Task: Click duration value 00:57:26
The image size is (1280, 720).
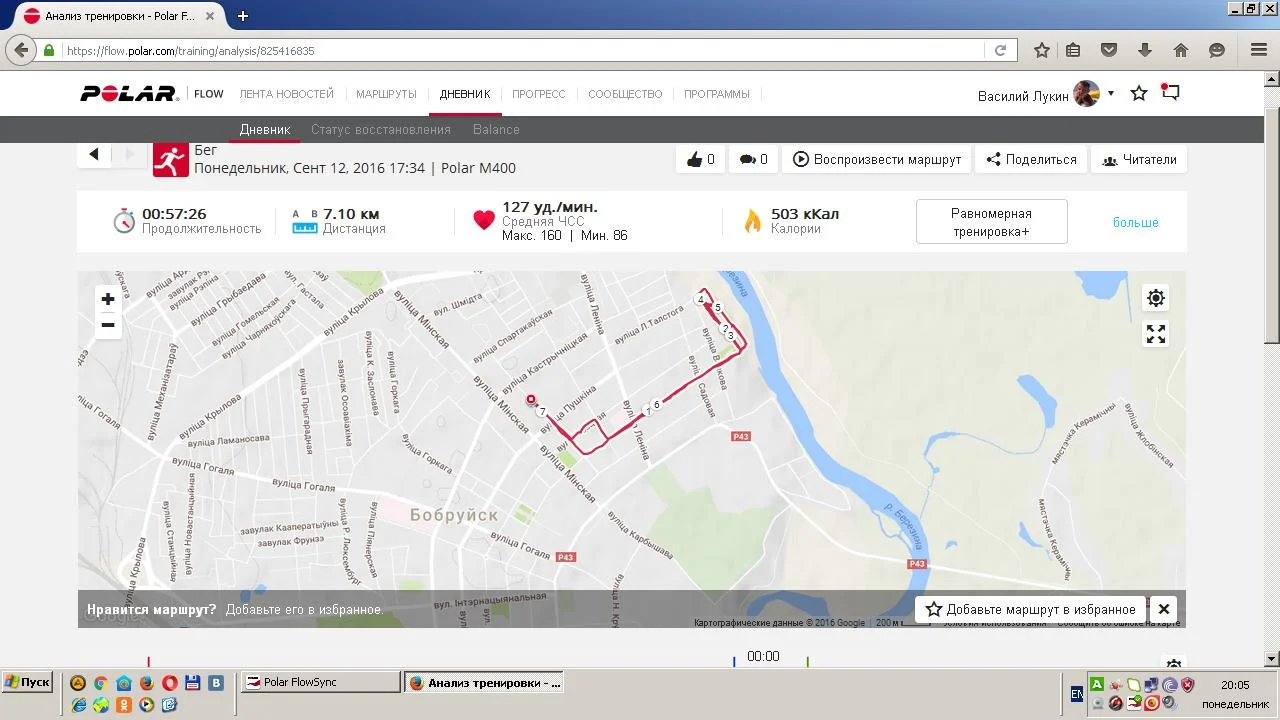Action: click(x=174, y=214)
